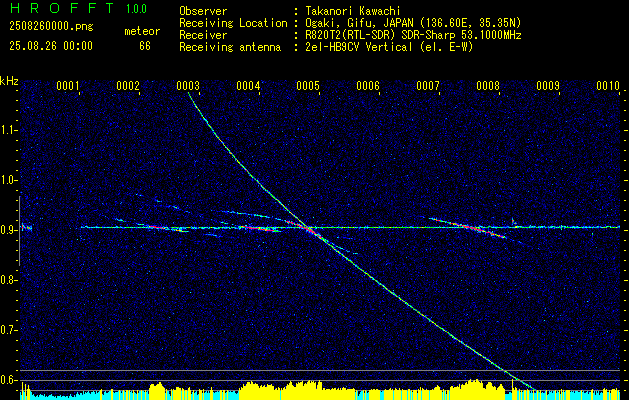Click the timestamp 25.08.26 00:00
The image size is (629, 400).
[x=51, y=46]
